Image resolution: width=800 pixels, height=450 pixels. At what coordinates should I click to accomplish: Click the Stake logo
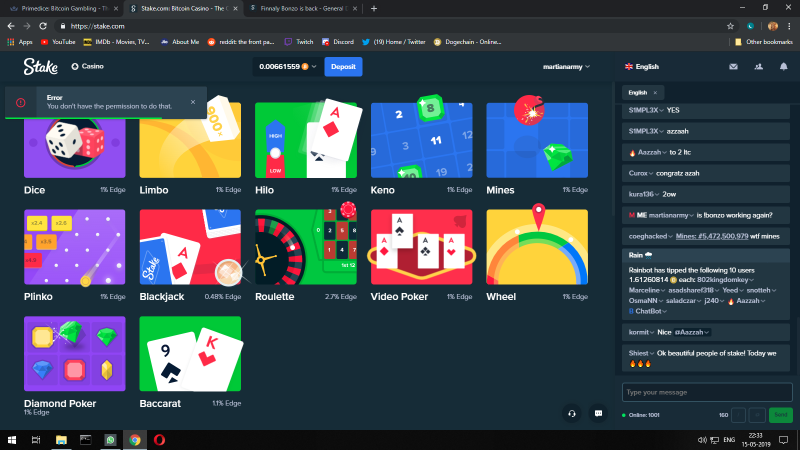point(40,66)
